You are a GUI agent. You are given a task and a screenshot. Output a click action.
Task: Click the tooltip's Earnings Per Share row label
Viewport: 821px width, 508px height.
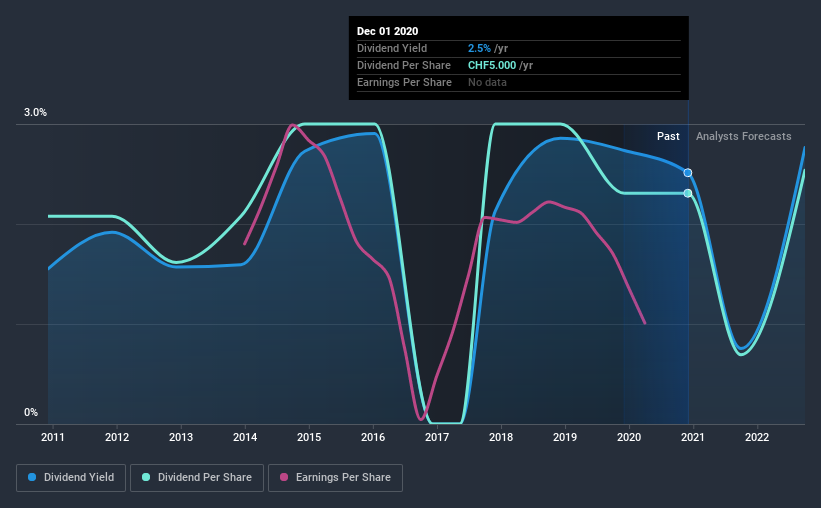coord(404,82)
